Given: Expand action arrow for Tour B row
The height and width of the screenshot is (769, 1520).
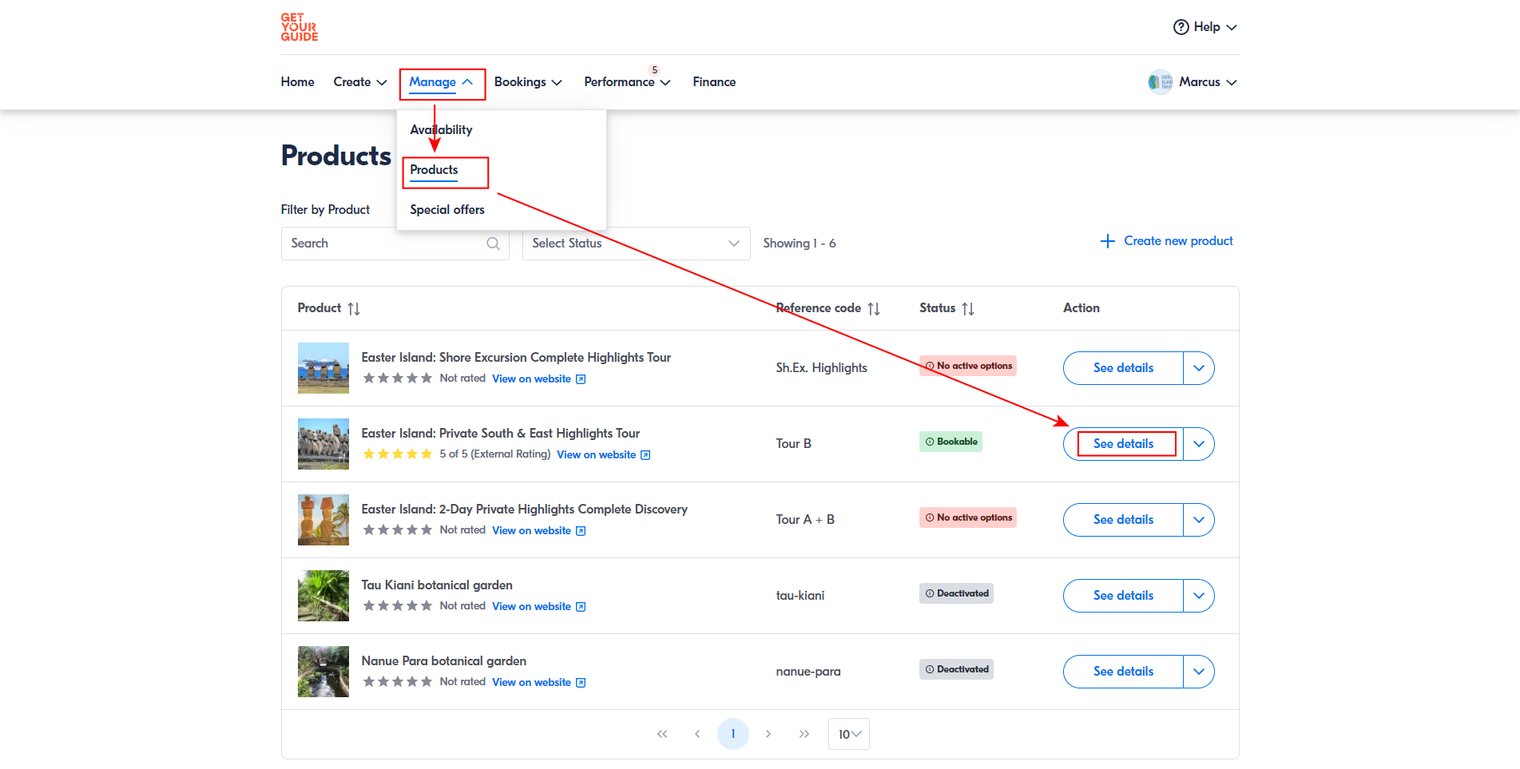Looking at the screenshot, I should point(1199,444).
